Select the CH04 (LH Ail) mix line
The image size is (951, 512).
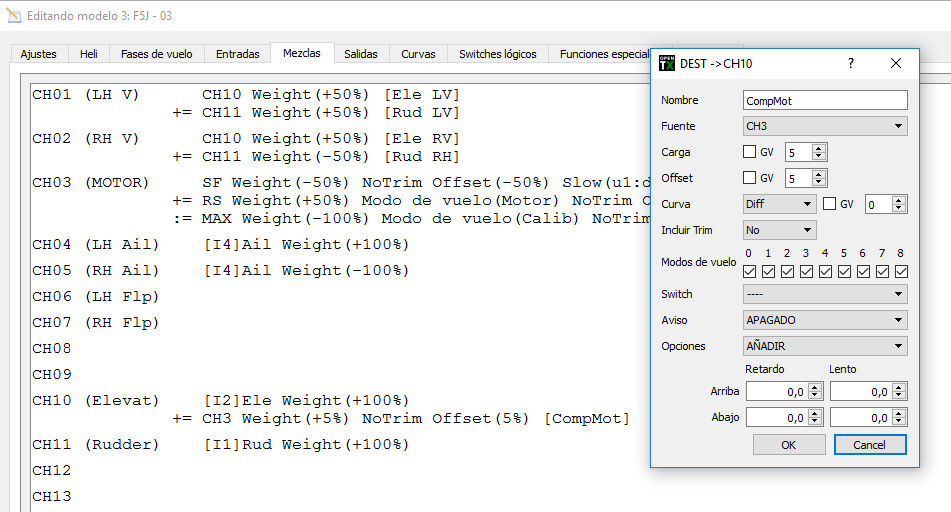[220, 245]
